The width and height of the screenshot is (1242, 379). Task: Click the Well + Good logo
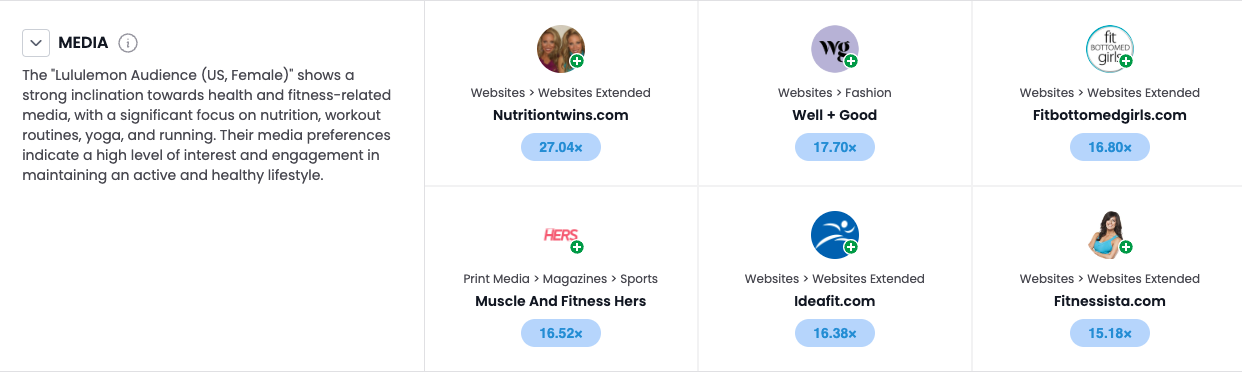835,49
